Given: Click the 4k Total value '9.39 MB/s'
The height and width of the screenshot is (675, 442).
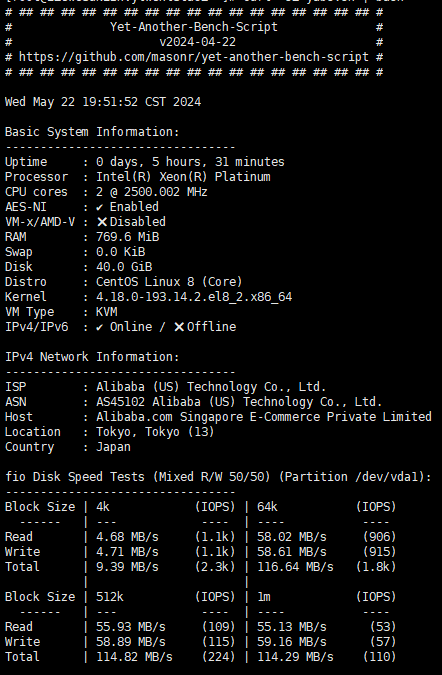Looking at the screenshot, I should [x=127, y=567].
